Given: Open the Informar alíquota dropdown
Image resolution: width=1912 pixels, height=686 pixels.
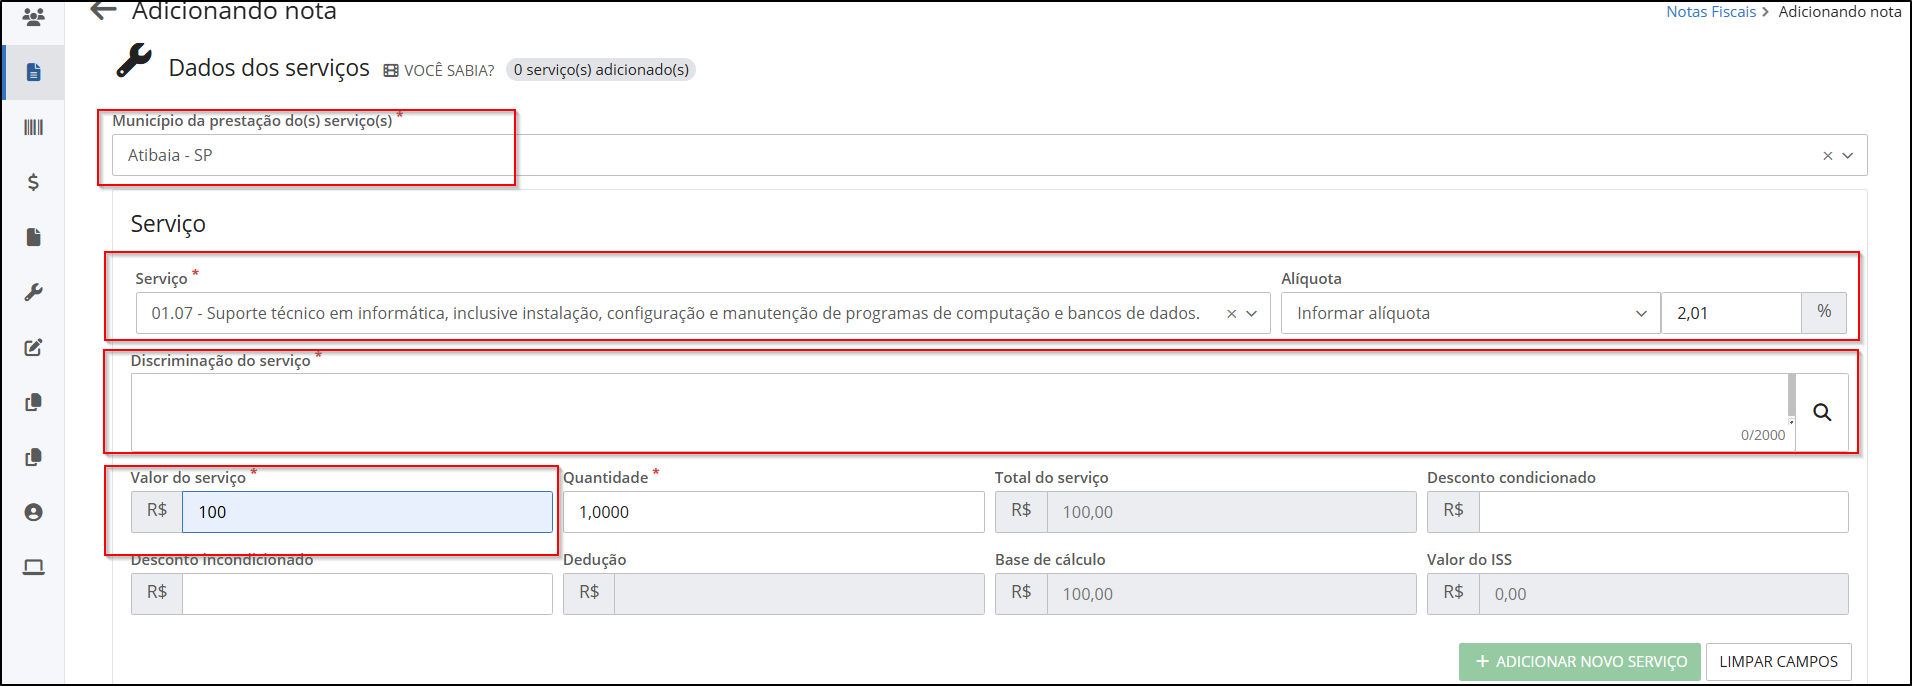Looking at the screenshot, I should click(1470, 313).
